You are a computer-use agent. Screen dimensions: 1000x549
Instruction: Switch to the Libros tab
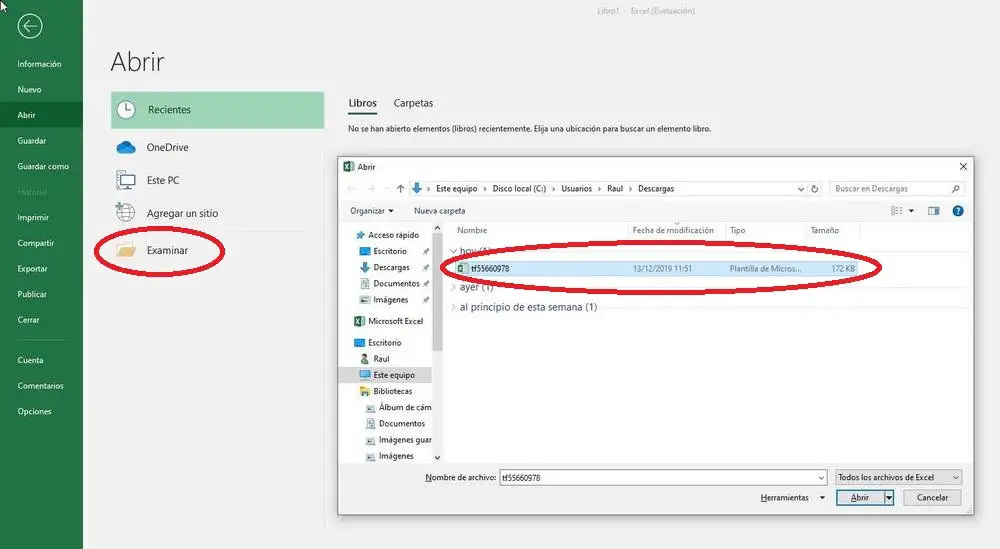(x=362, y=103)
